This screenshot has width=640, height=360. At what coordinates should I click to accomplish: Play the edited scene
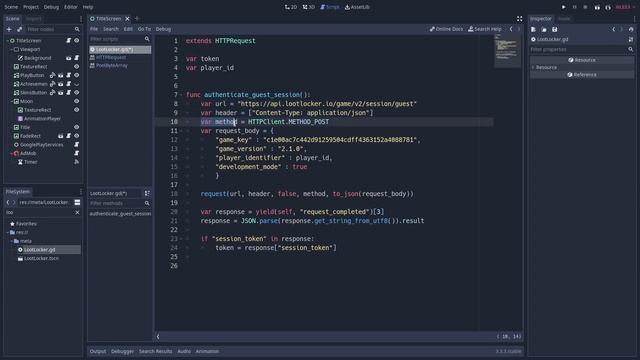(597, 7)
